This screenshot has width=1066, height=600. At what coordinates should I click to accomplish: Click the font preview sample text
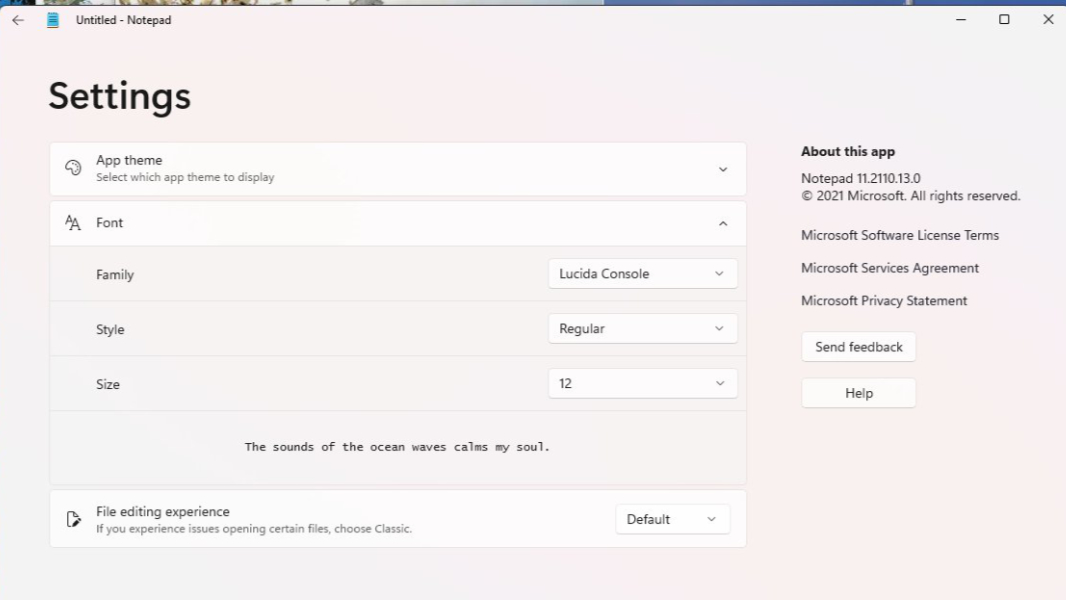pyautogui.click(x=397, y=447)
